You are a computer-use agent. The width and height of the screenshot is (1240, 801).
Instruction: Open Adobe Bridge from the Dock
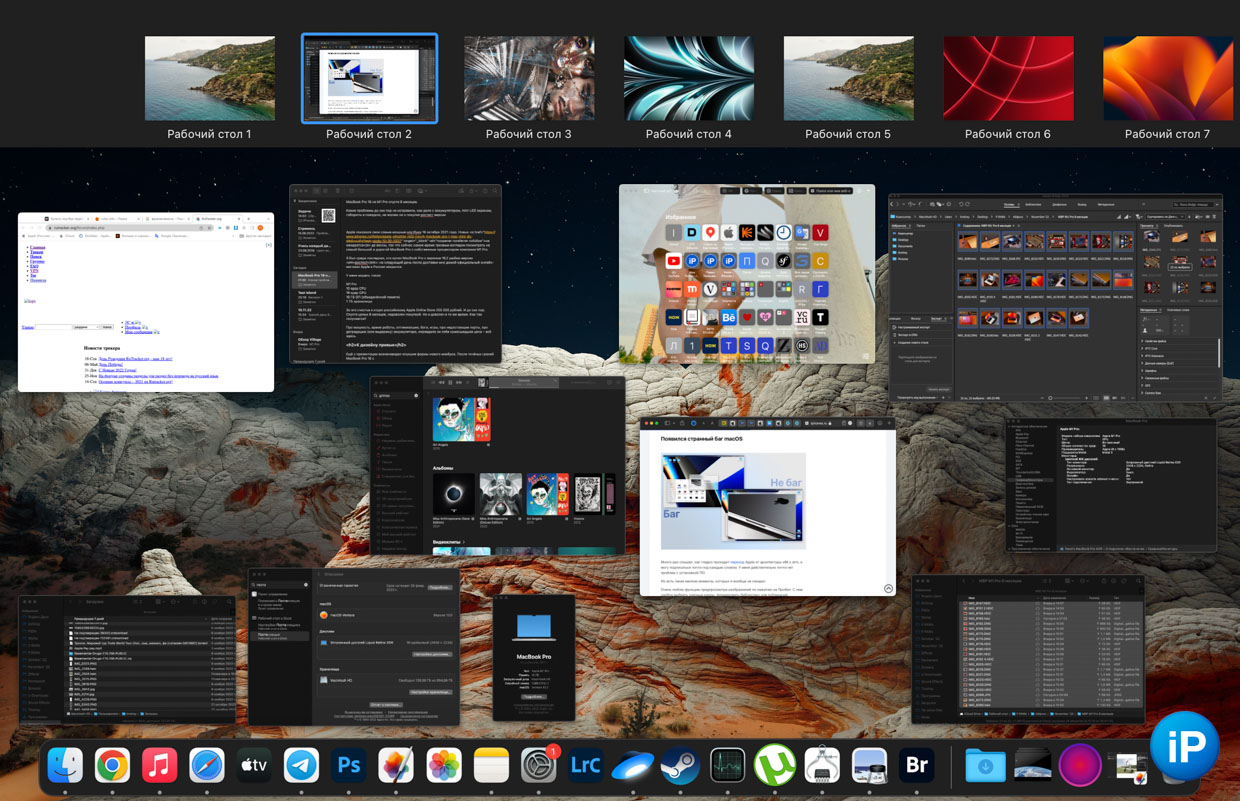click(915, 766)
